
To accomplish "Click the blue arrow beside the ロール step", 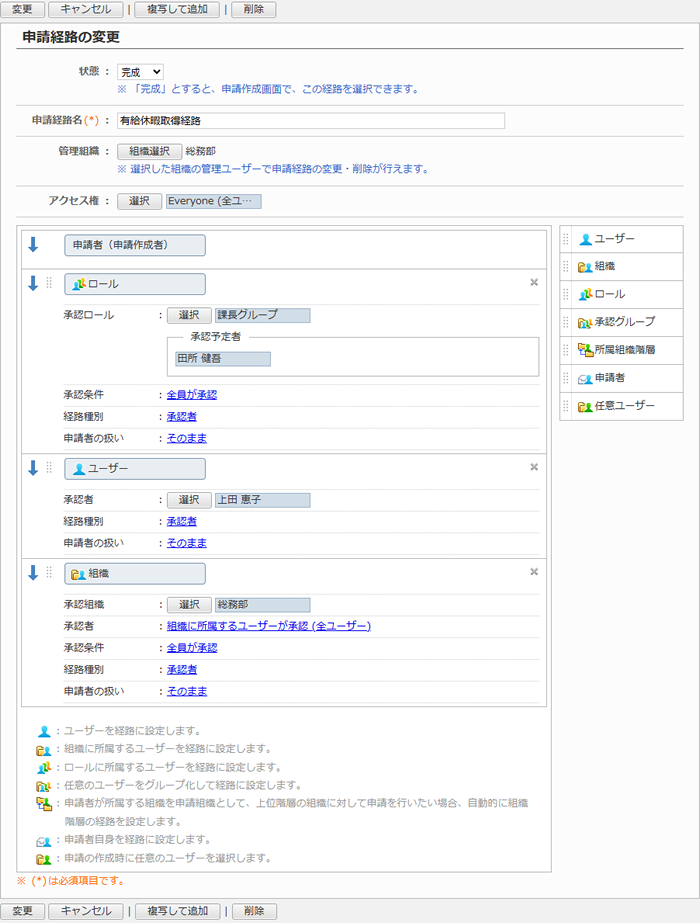I will click(x=33, y=283).
